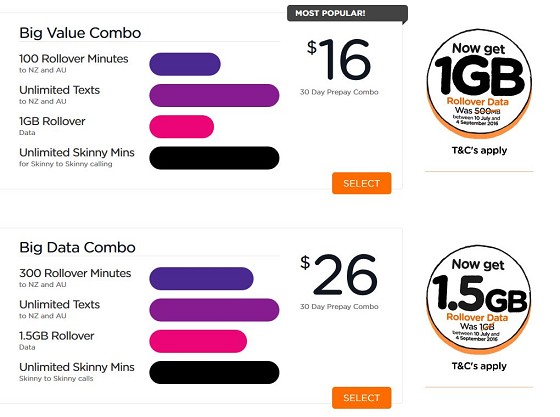Image resolution: width=560 pixels, height=417 pixels.
Task: Click the 1GB Rollover pink data bar
Action: click(x=181, y=127)
